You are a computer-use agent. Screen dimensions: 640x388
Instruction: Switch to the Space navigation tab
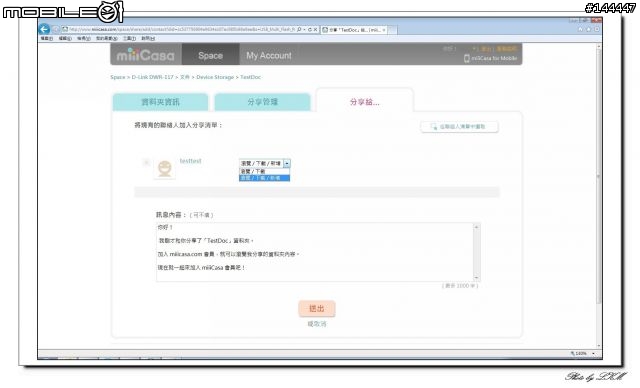coord(211,55)
